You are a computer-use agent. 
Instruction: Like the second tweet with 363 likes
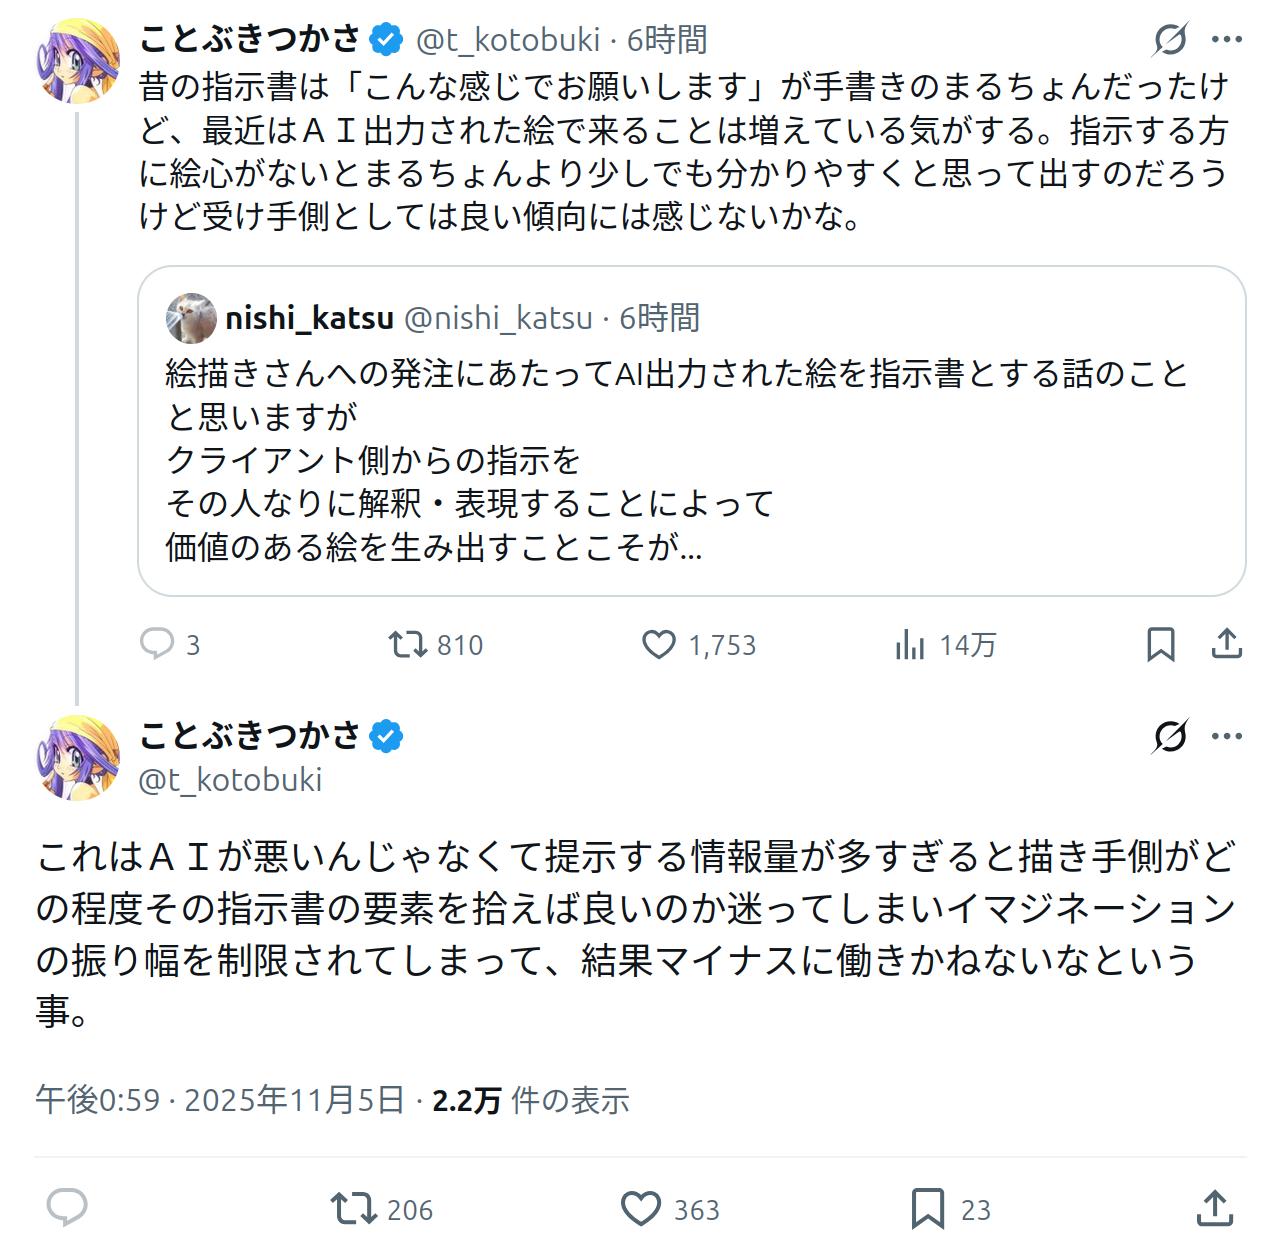[x=641, y=1208]
